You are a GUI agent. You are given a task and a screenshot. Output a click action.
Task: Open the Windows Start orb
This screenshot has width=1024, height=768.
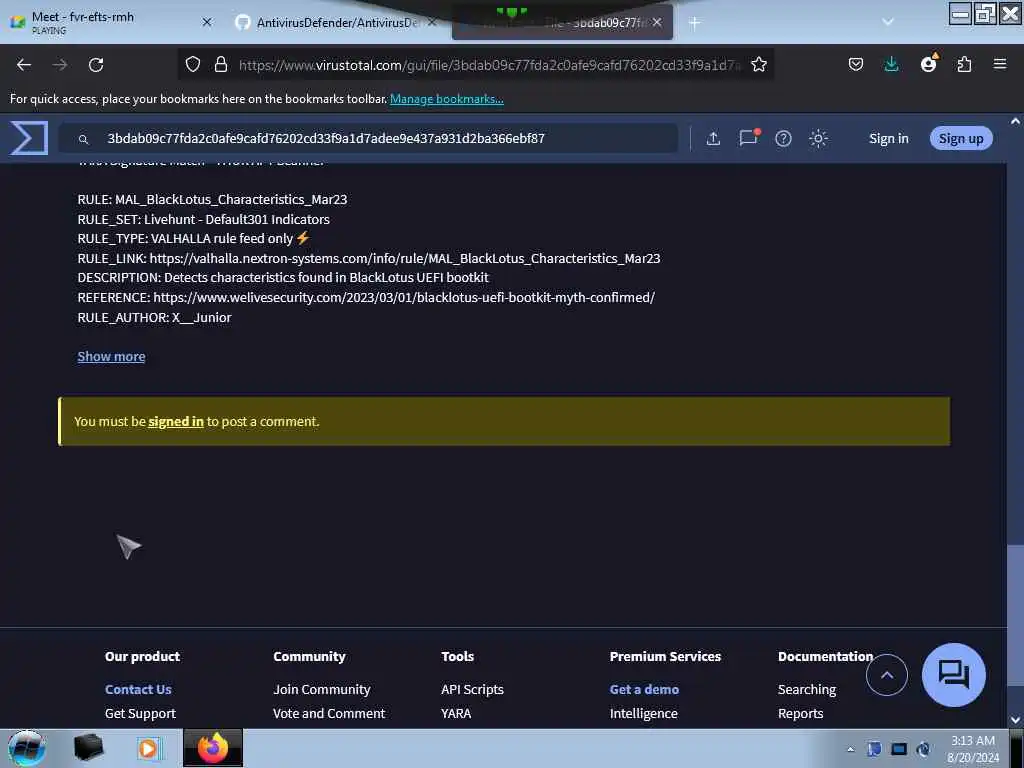coord(26,748)
